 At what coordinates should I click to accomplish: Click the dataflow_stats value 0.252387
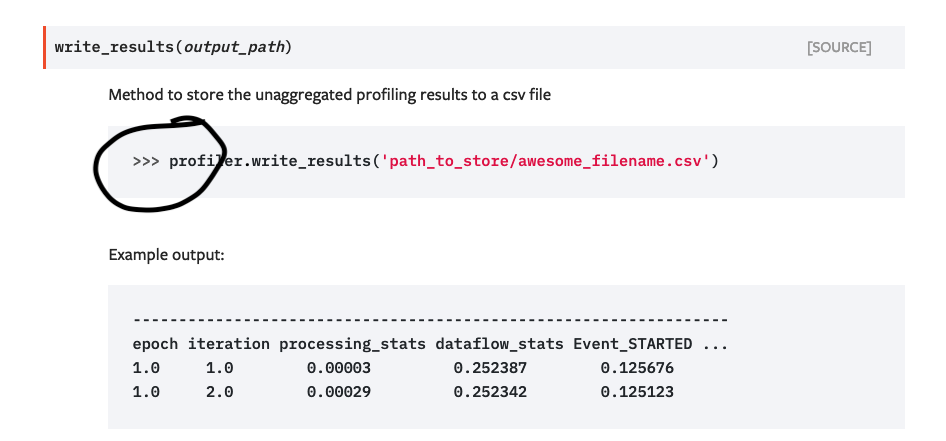[490, 368]
